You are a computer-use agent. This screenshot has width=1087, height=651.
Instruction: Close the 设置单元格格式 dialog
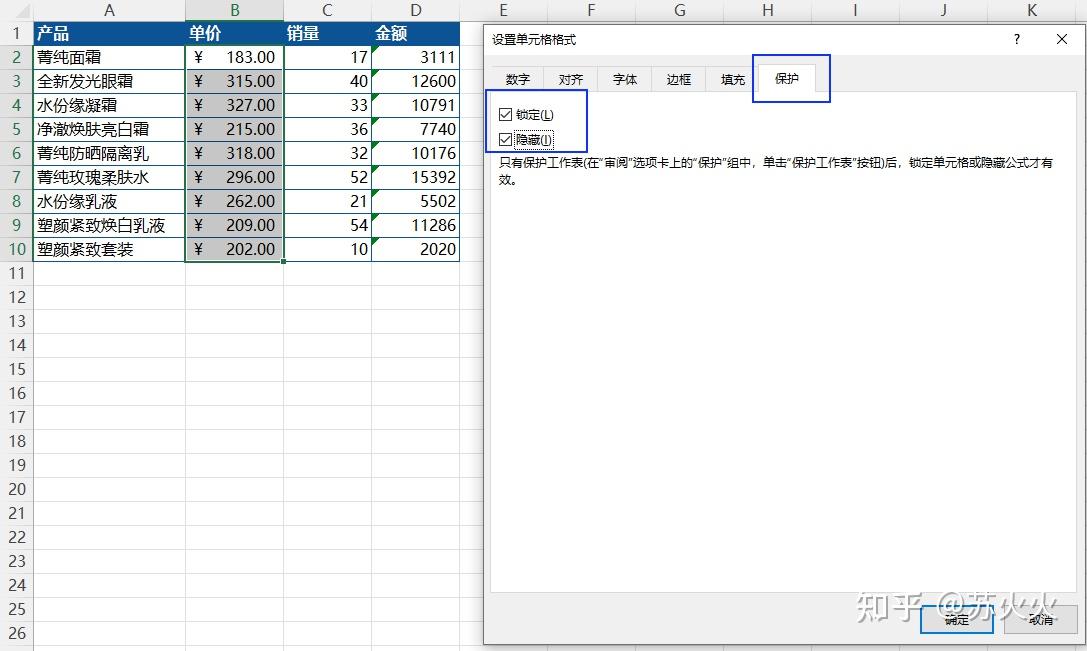1061,40
